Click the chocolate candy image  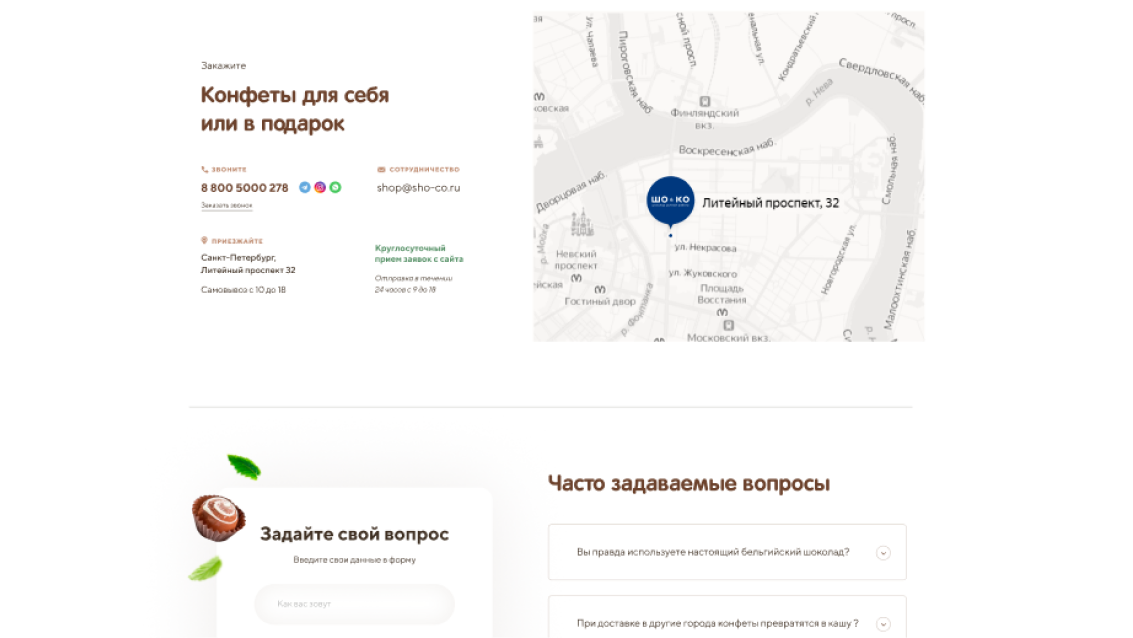point(218,516)
